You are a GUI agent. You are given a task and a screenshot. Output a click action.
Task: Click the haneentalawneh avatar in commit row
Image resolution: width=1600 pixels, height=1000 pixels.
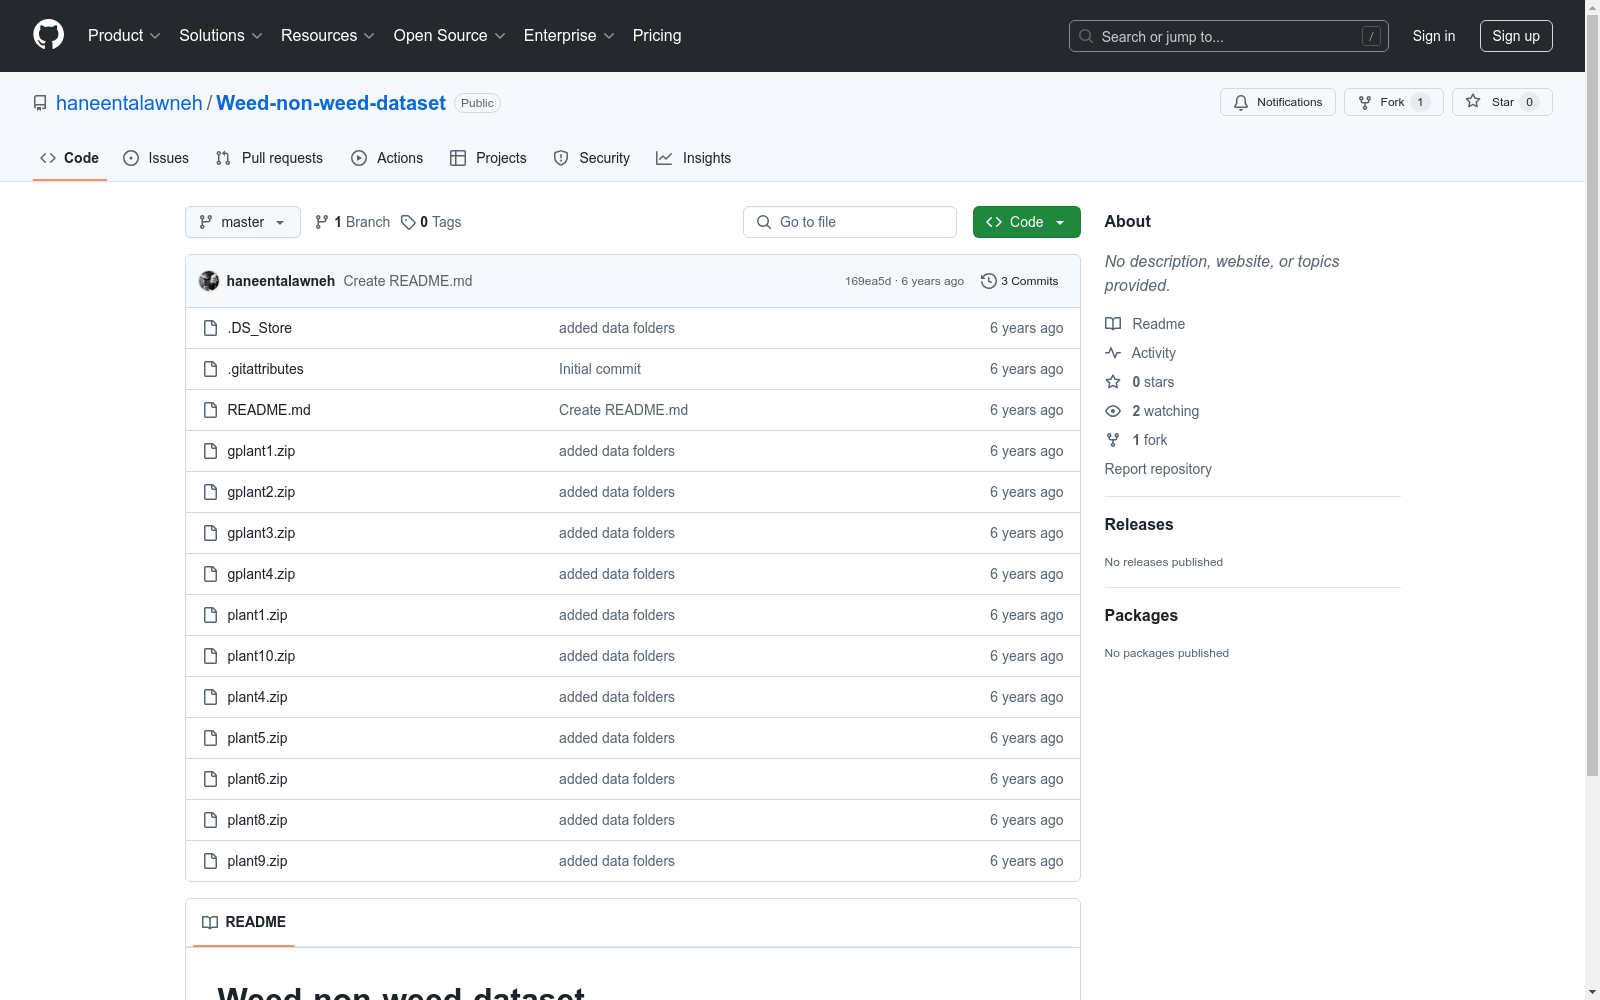coord(209,281)
